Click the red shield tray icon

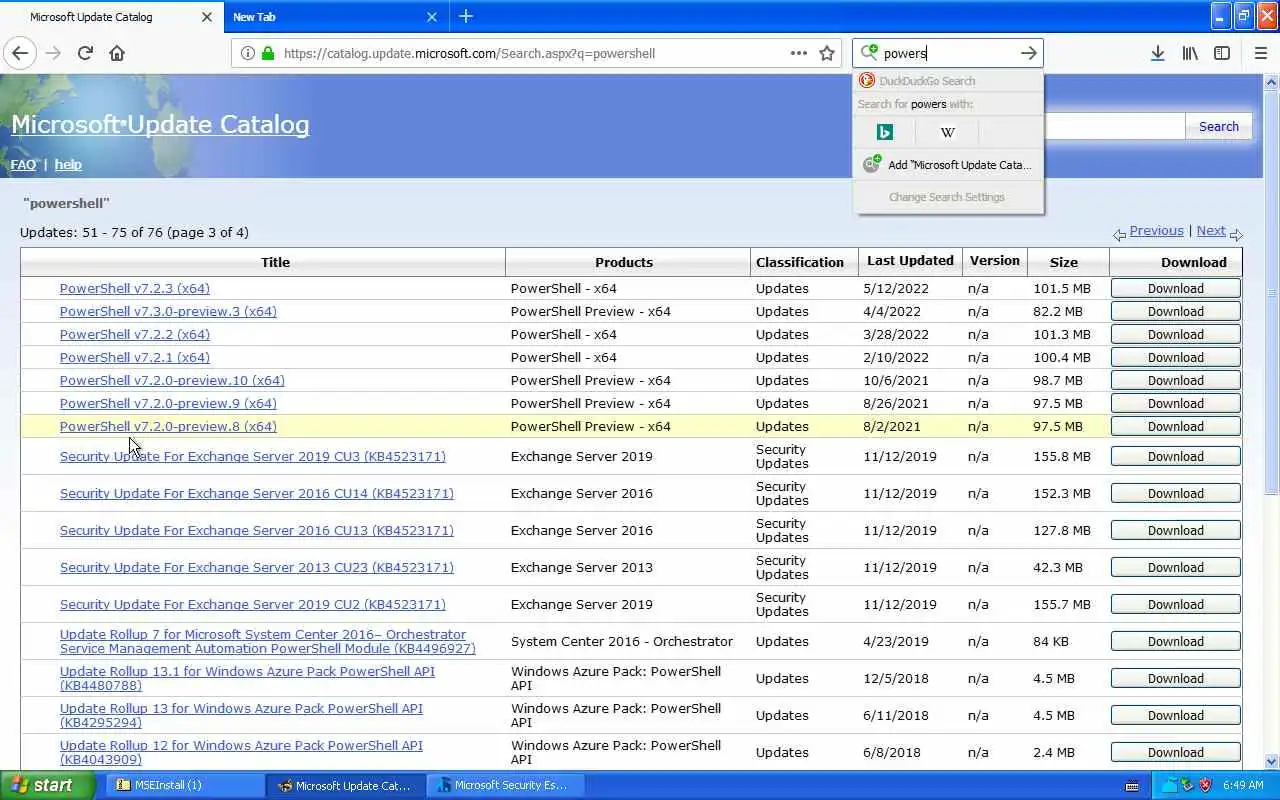pyautogui.click(x=1205, y=785)
